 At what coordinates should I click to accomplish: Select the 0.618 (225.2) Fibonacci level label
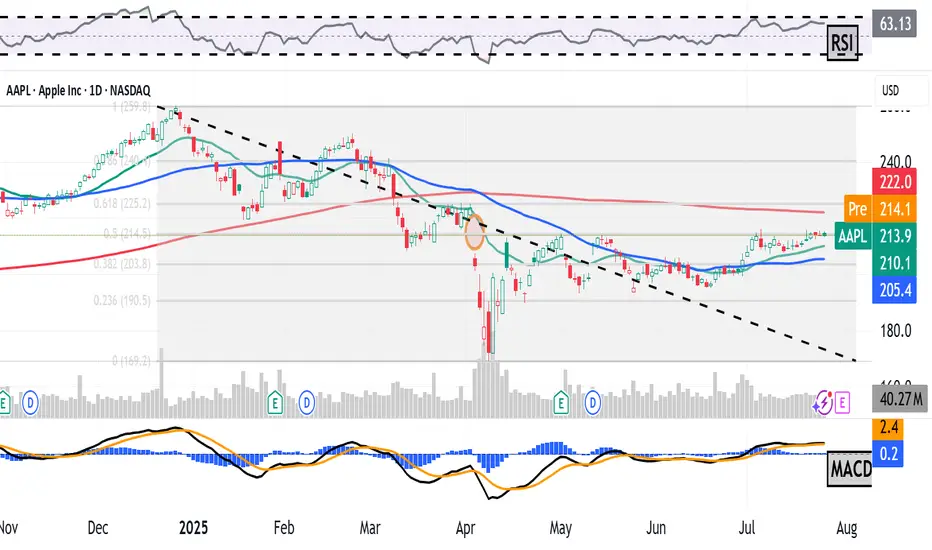click(122, 204)
